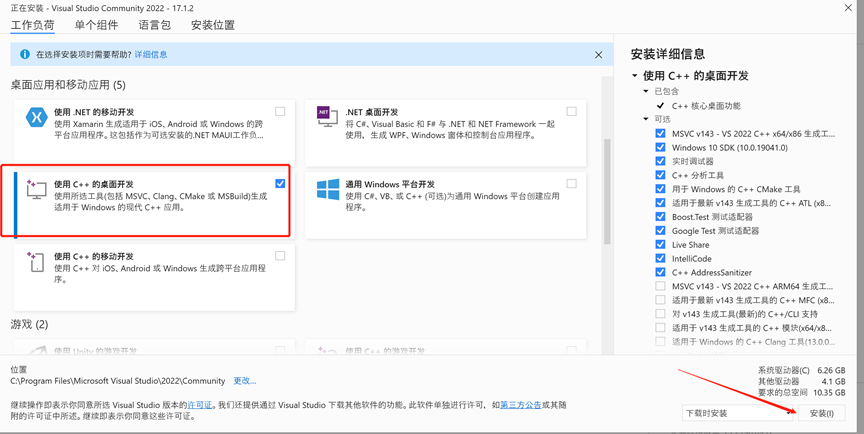Image resolution: width=864 pixels, height=434 pixels.
Task: Switch to the 语言包 tab
Action: click(x=155, y=25)
